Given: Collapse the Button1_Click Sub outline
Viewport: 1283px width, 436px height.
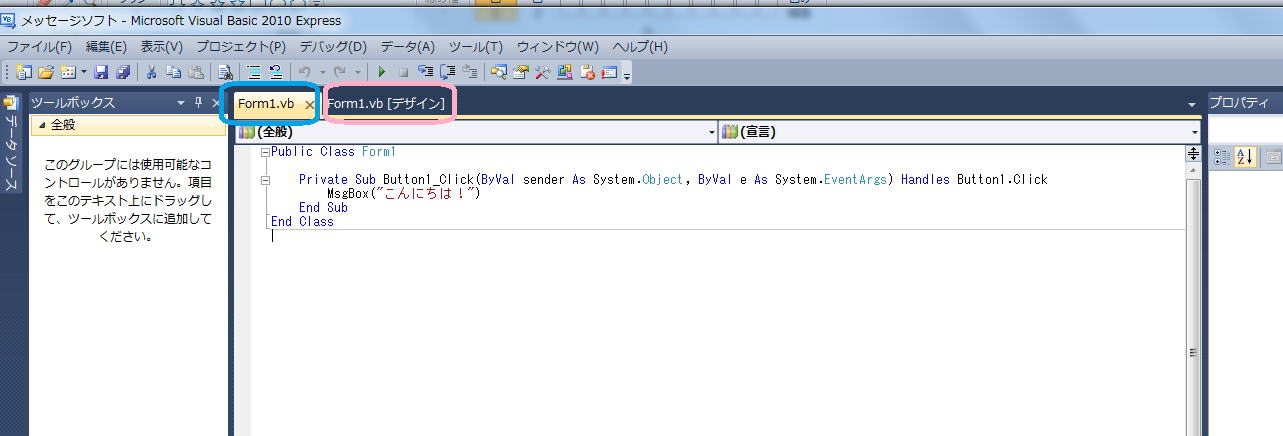Looking at the screenshot, I should click(264, 180).
